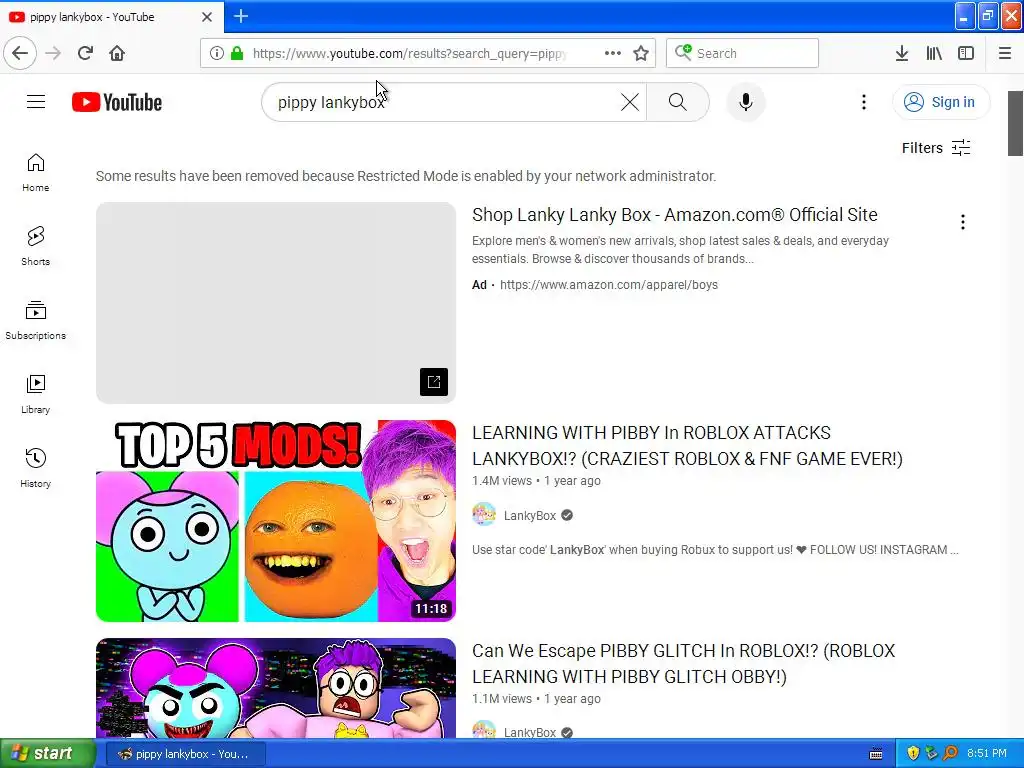Open the TOP 5 MODS video thumbnail

[x=276, y=520]
